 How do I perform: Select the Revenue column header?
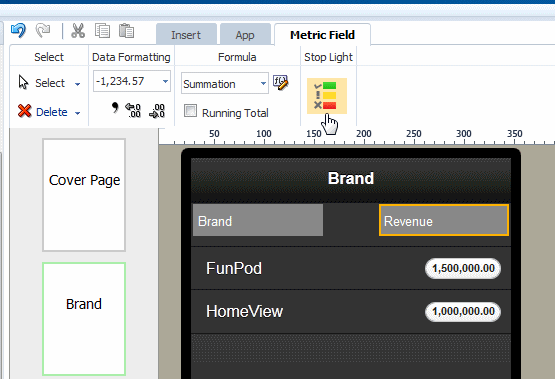[444, 220]
